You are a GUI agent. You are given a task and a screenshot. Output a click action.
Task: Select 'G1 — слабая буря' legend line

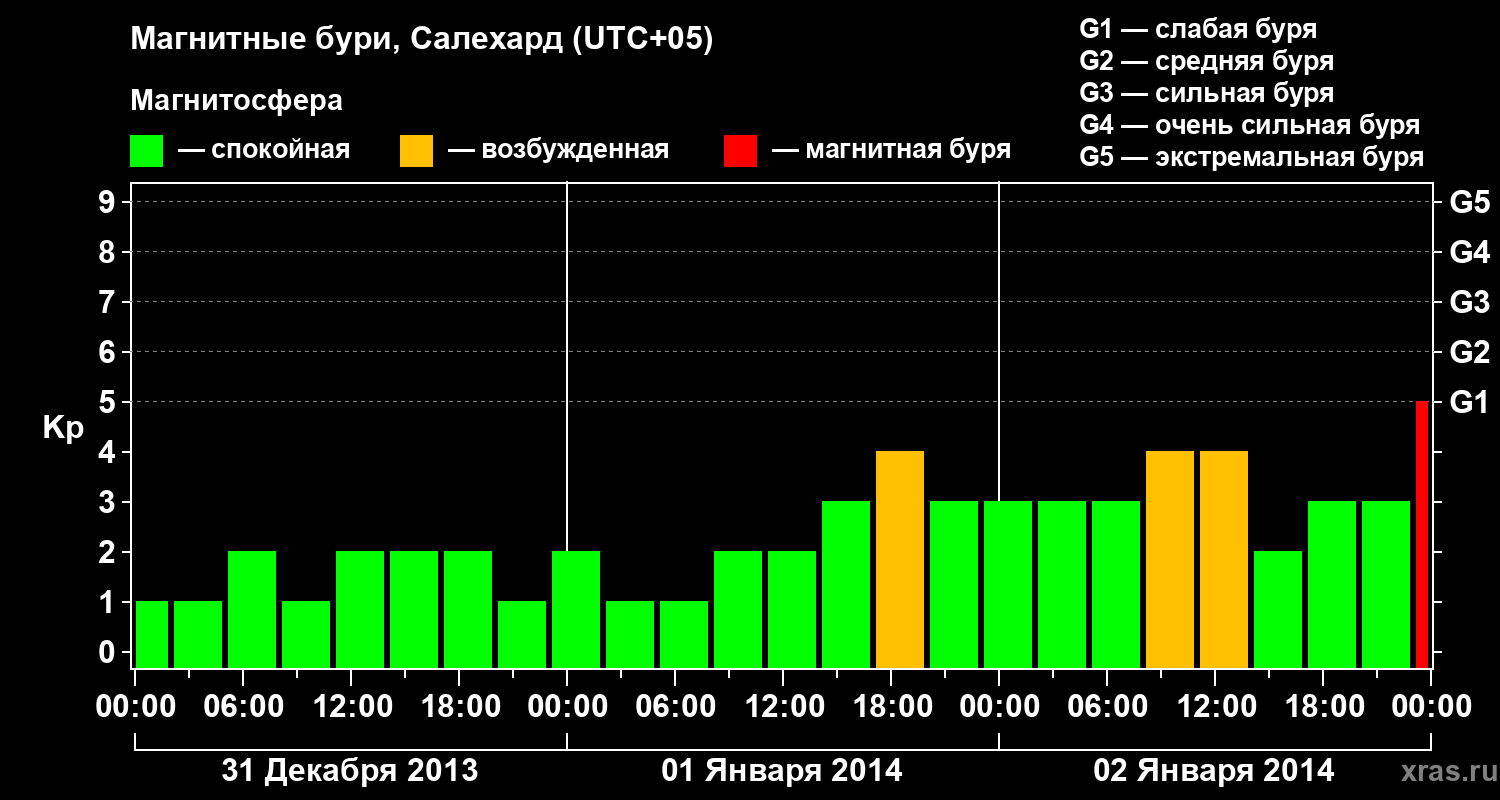click(1198, 29)
